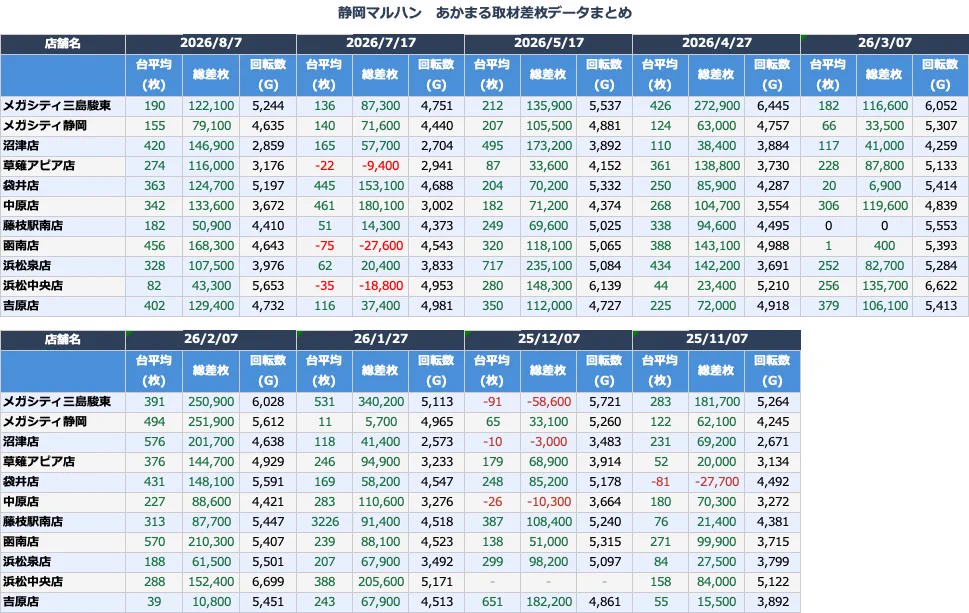The width and height of the screenshot is (969, 613).
Task: Click the 26/2/07 date header
Action: coord(211,339)
